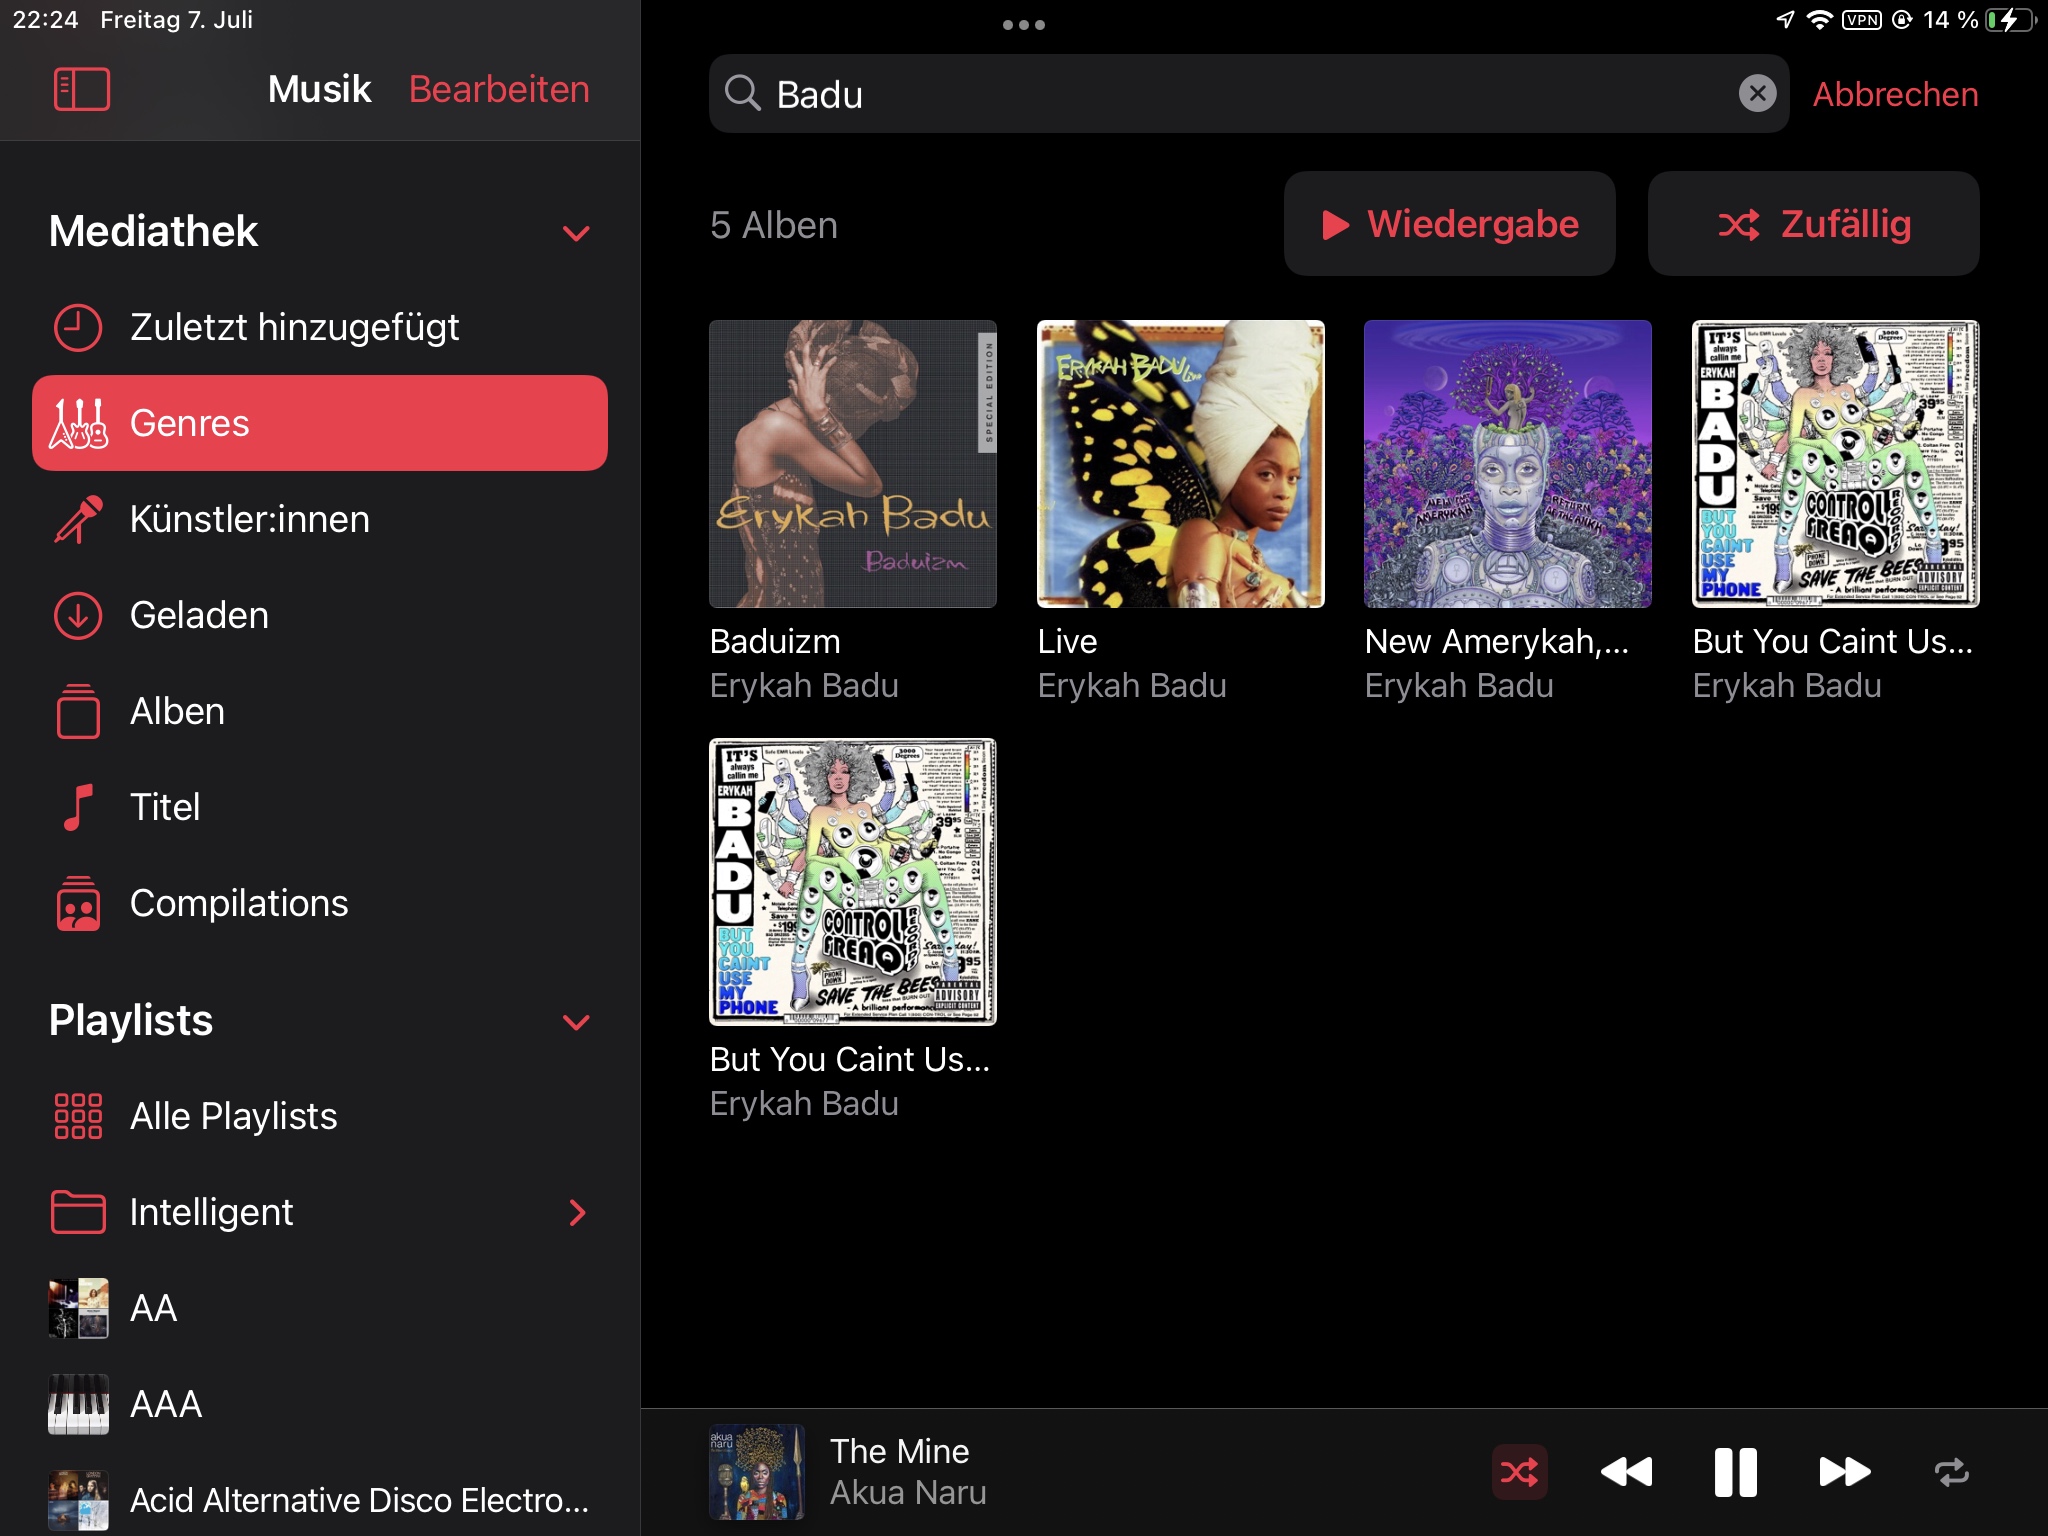The image size is (2048, 1536).
Task: Open second-row But You Caint Use album
Action: pyautogui.click(x=853, y=882)
